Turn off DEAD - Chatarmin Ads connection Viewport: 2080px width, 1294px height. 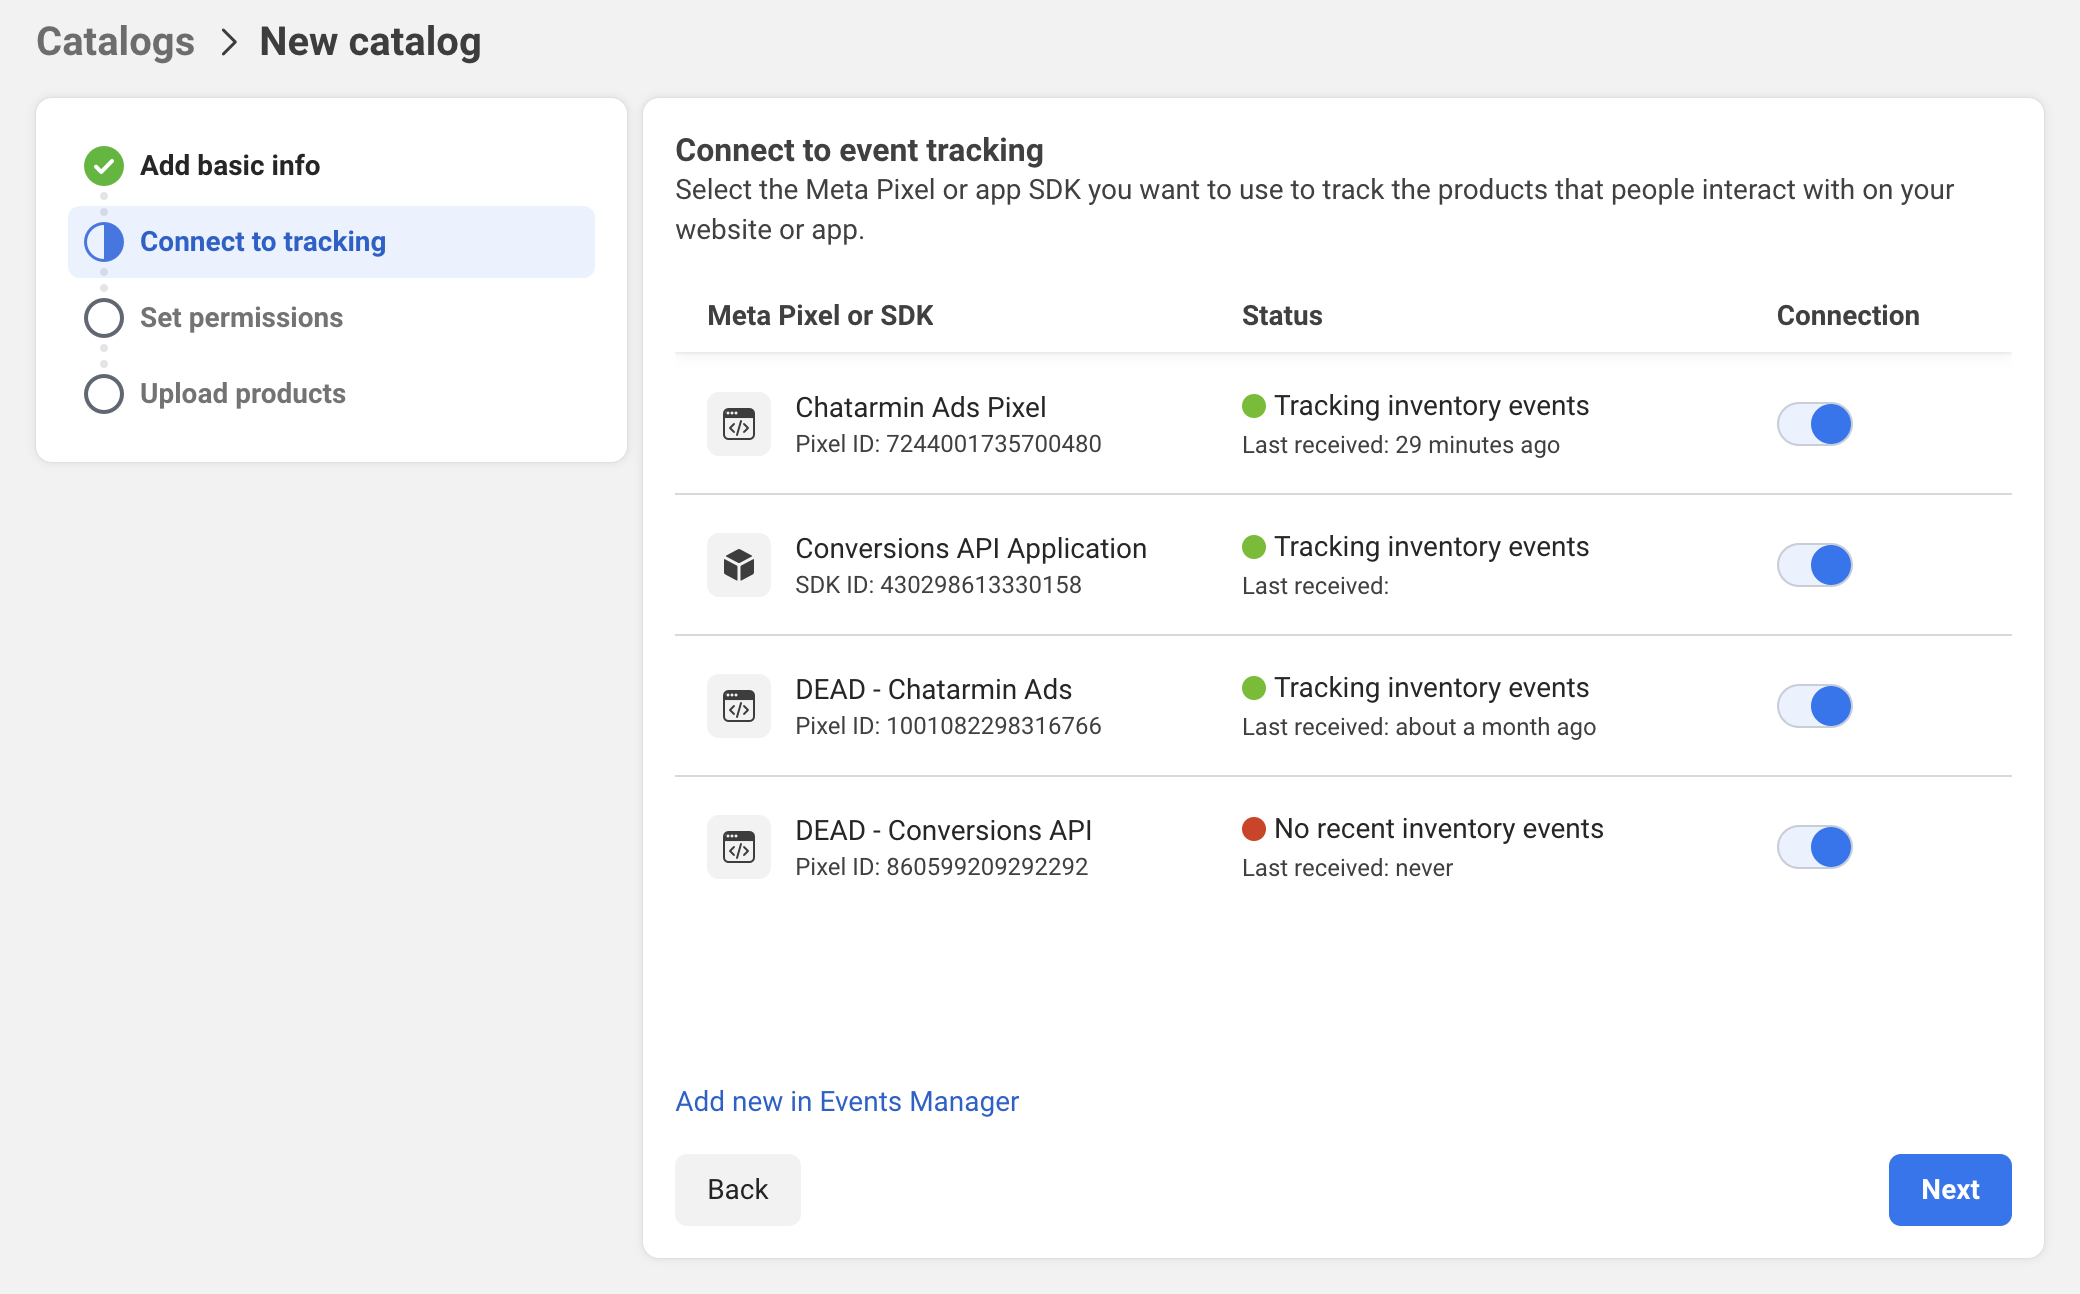(x=1814, y=706)
